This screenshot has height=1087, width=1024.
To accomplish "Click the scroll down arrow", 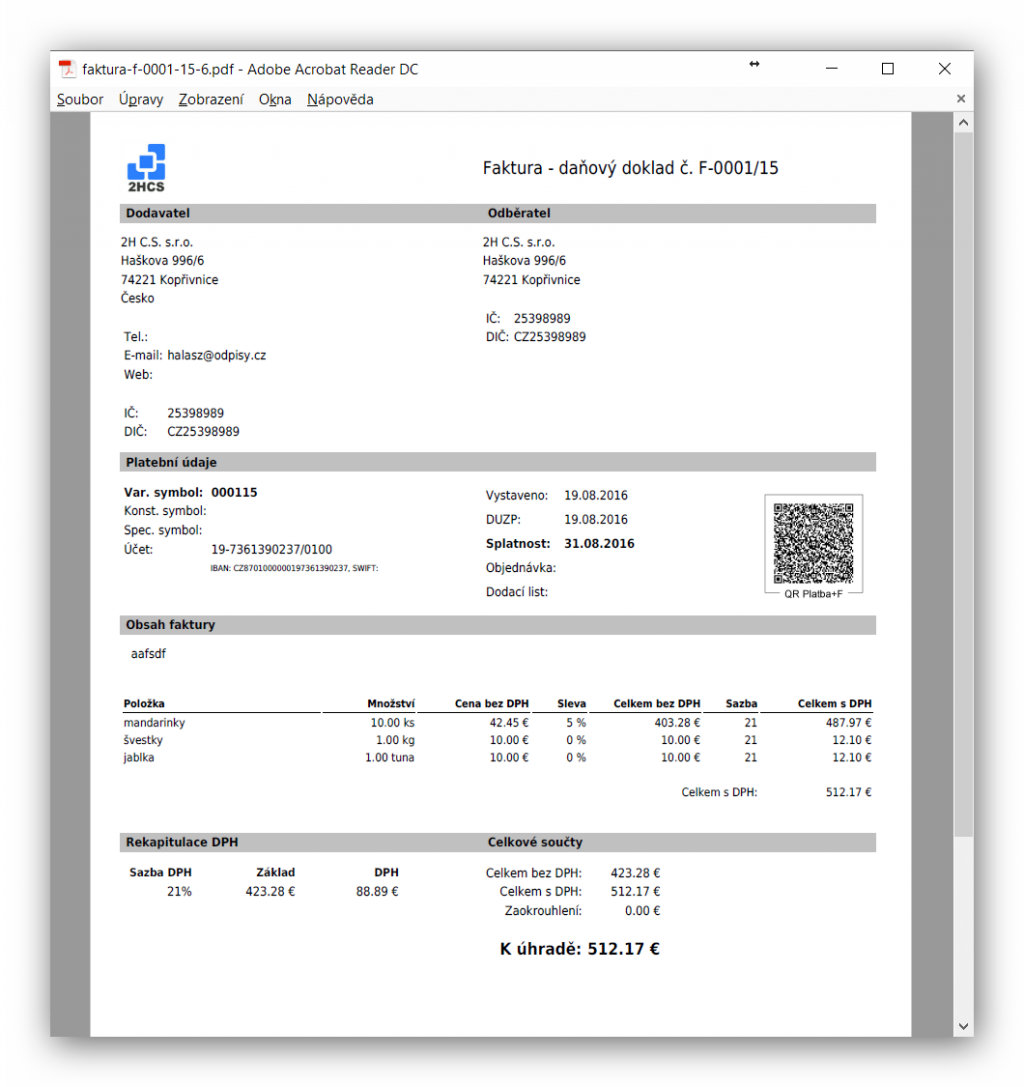I will tap(963, 1025).
